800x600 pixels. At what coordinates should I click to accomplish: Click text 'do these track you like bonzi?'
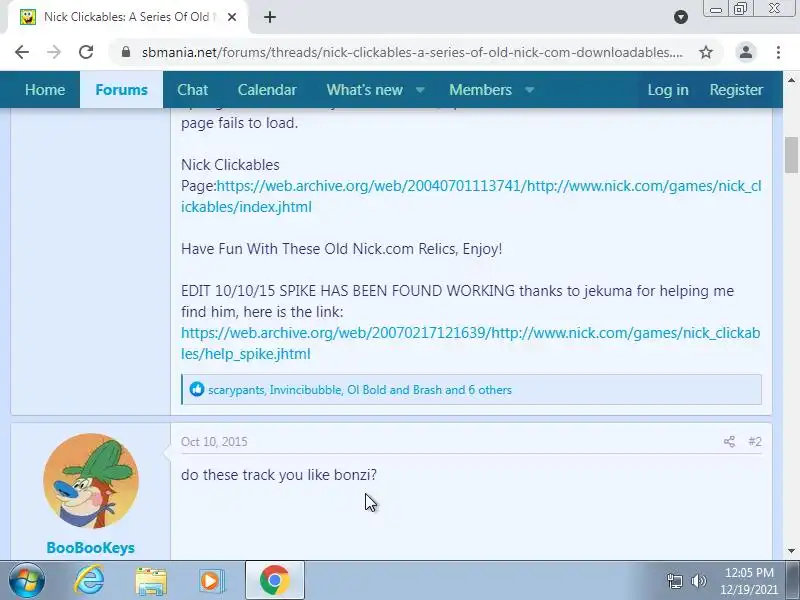(279, 475)
